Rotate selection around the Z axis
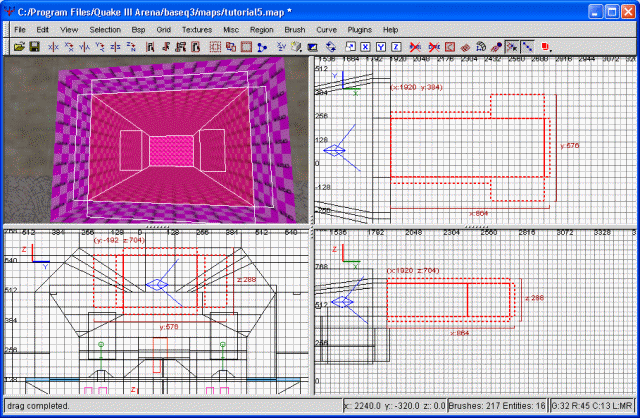The height and width of the screenshot is (418, 640). 131,47
